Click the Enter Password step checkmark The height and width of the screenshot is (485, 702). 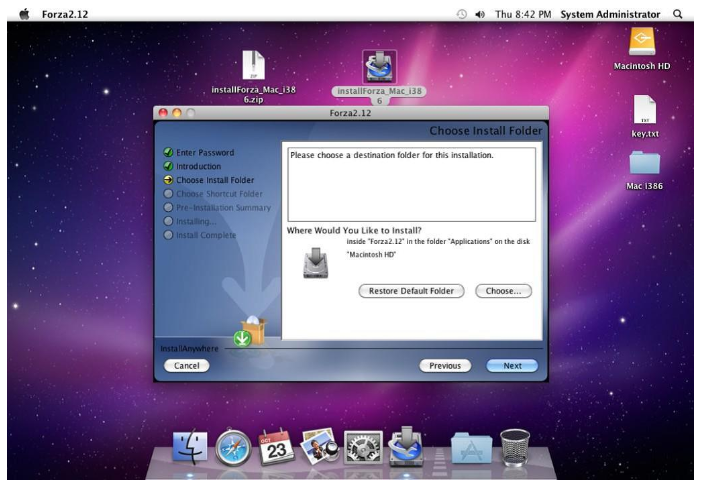pyautogui.click(x=168, y=152)
